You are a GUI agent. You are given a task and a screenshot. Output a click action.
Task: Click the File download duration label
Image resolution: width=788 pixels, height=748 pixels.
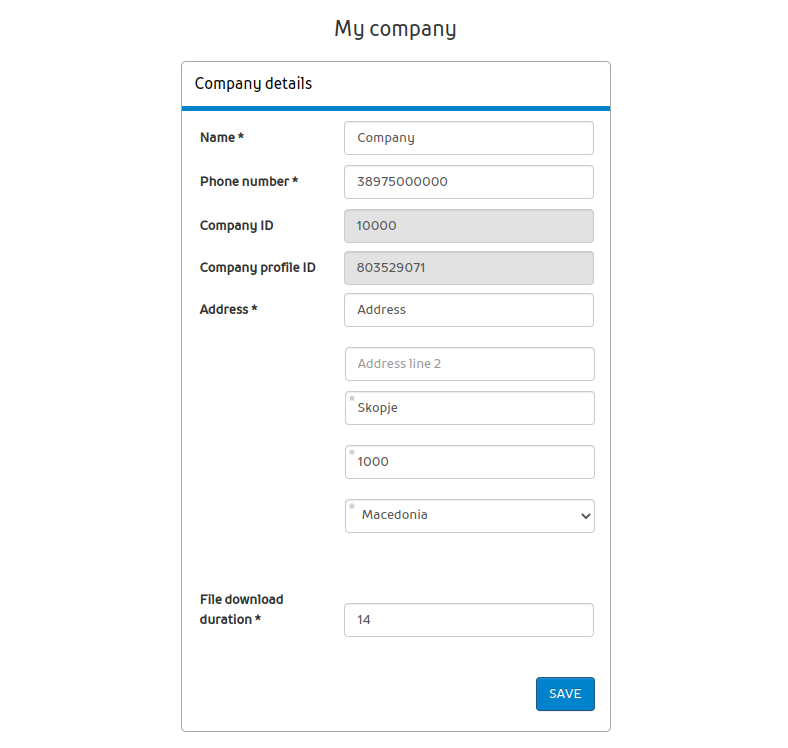241,609
